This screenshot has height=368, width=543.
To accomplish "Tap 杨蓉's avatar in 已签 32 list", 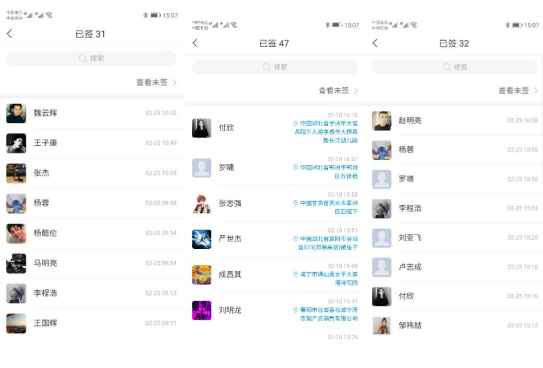I will (382, 150).
